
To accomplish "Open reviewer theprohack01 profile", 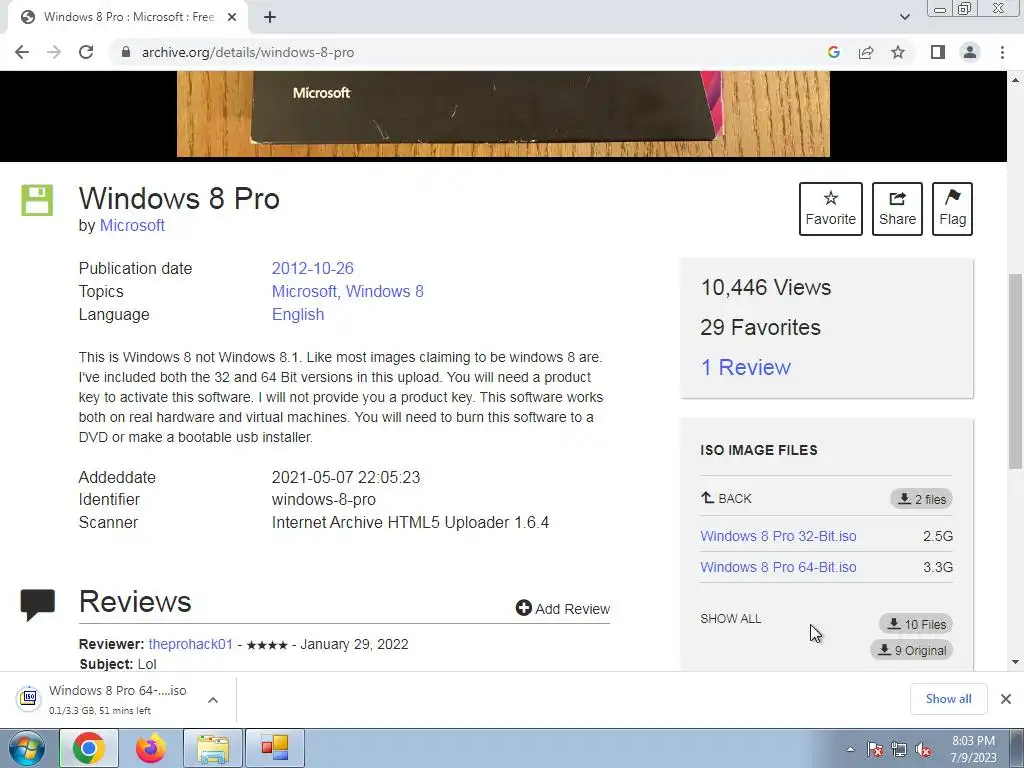I will pyautogui.click(x=191, y=644).
